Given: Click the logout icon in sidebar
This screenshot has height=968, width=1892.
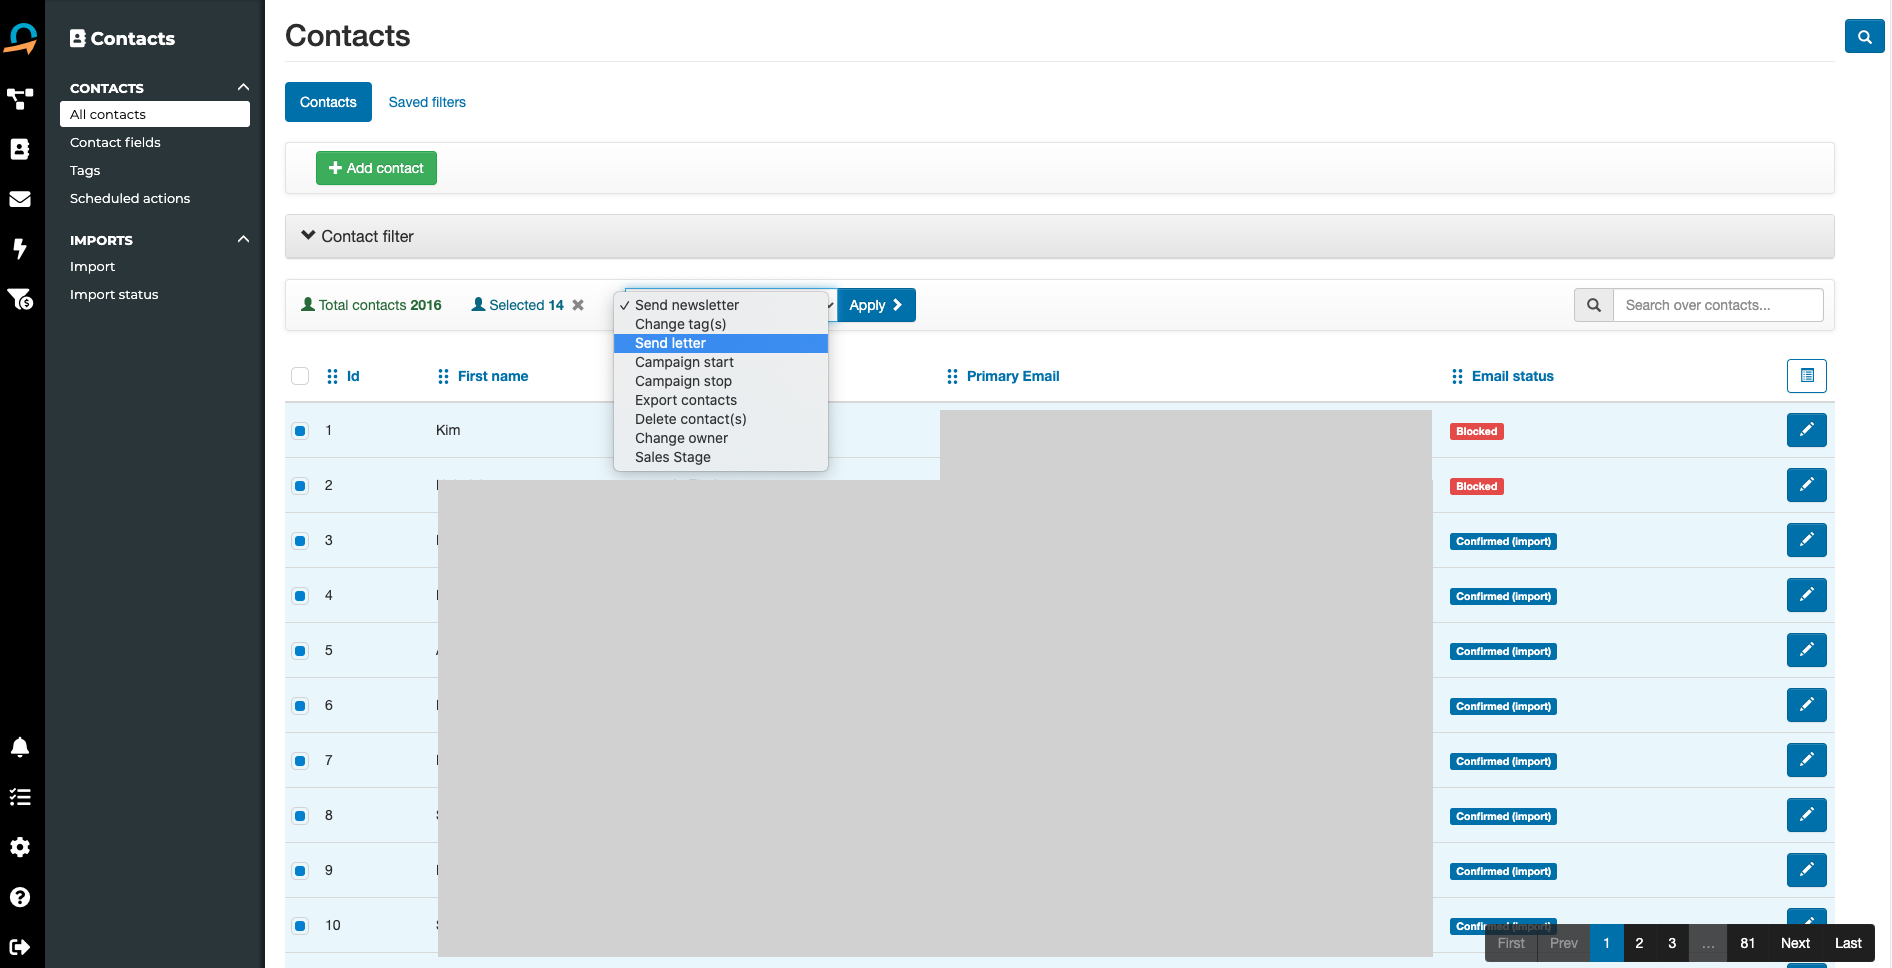Looking at the screenshot, I should coord(20,946).
